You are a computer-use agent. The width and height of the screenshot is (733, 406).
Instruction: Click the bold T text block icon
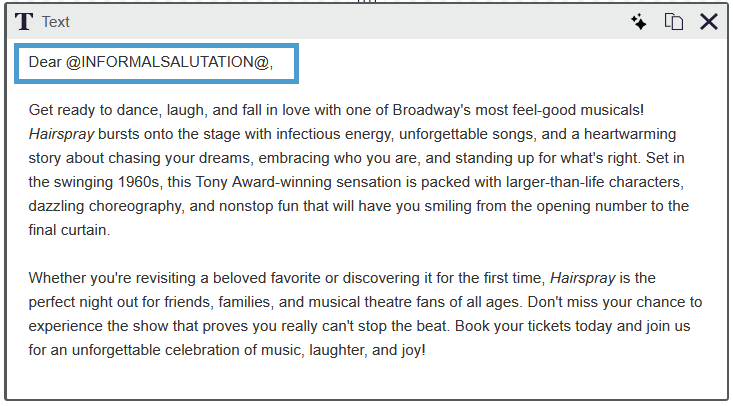[x=24, y=22]
